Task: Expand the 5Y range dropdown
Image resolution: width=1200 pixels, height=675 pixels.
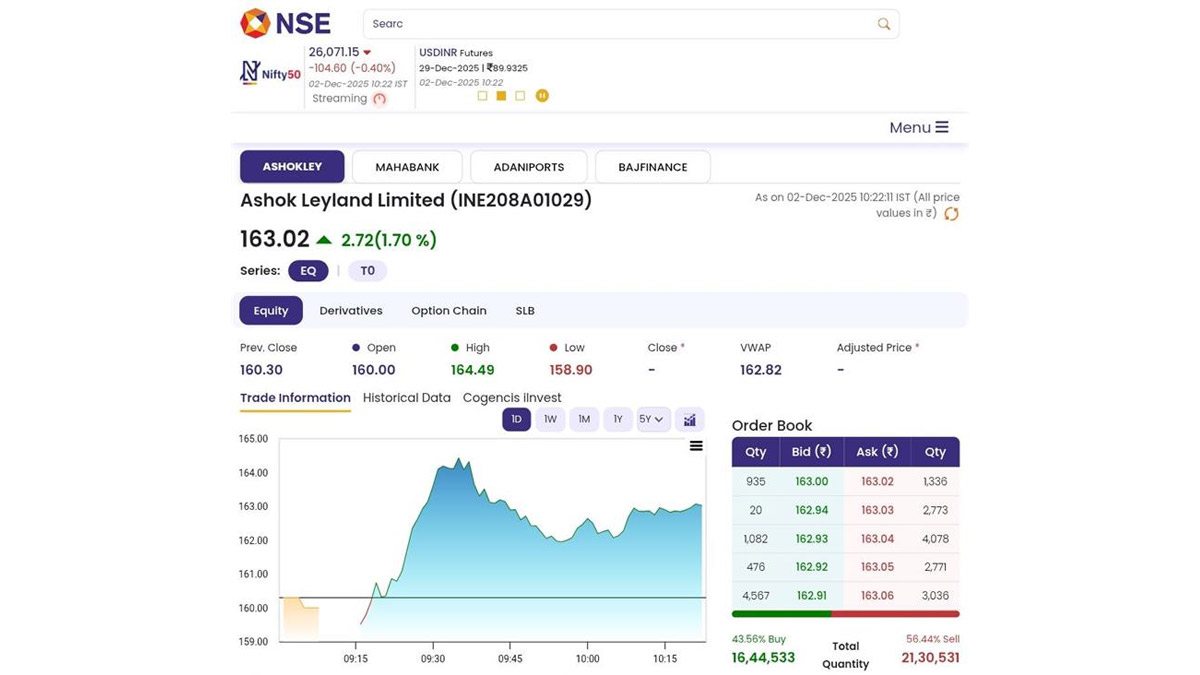Action: tap(653, 420)
